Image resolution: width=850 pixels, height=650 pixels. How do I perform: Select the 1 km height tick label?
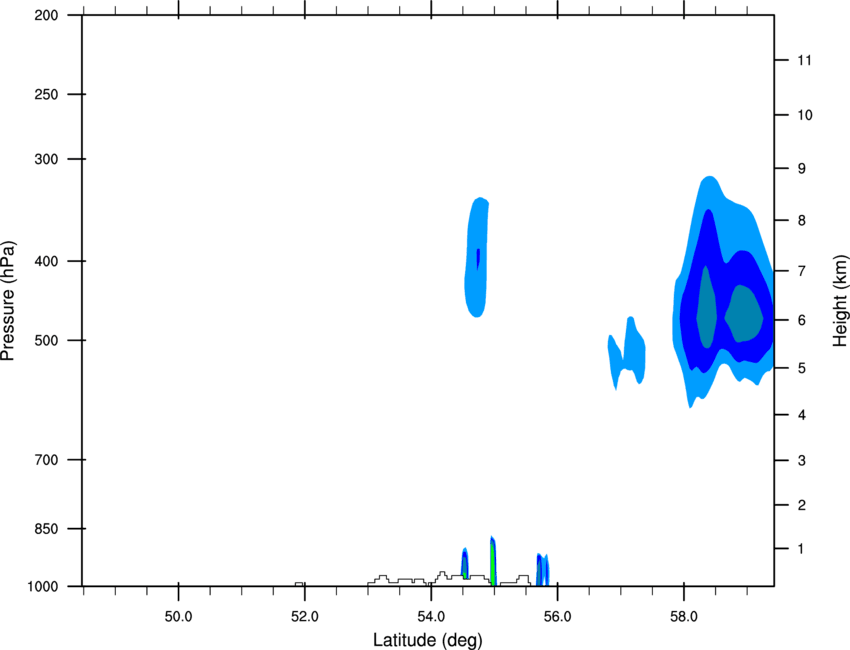pyautogui.click(x=804, y=549)
